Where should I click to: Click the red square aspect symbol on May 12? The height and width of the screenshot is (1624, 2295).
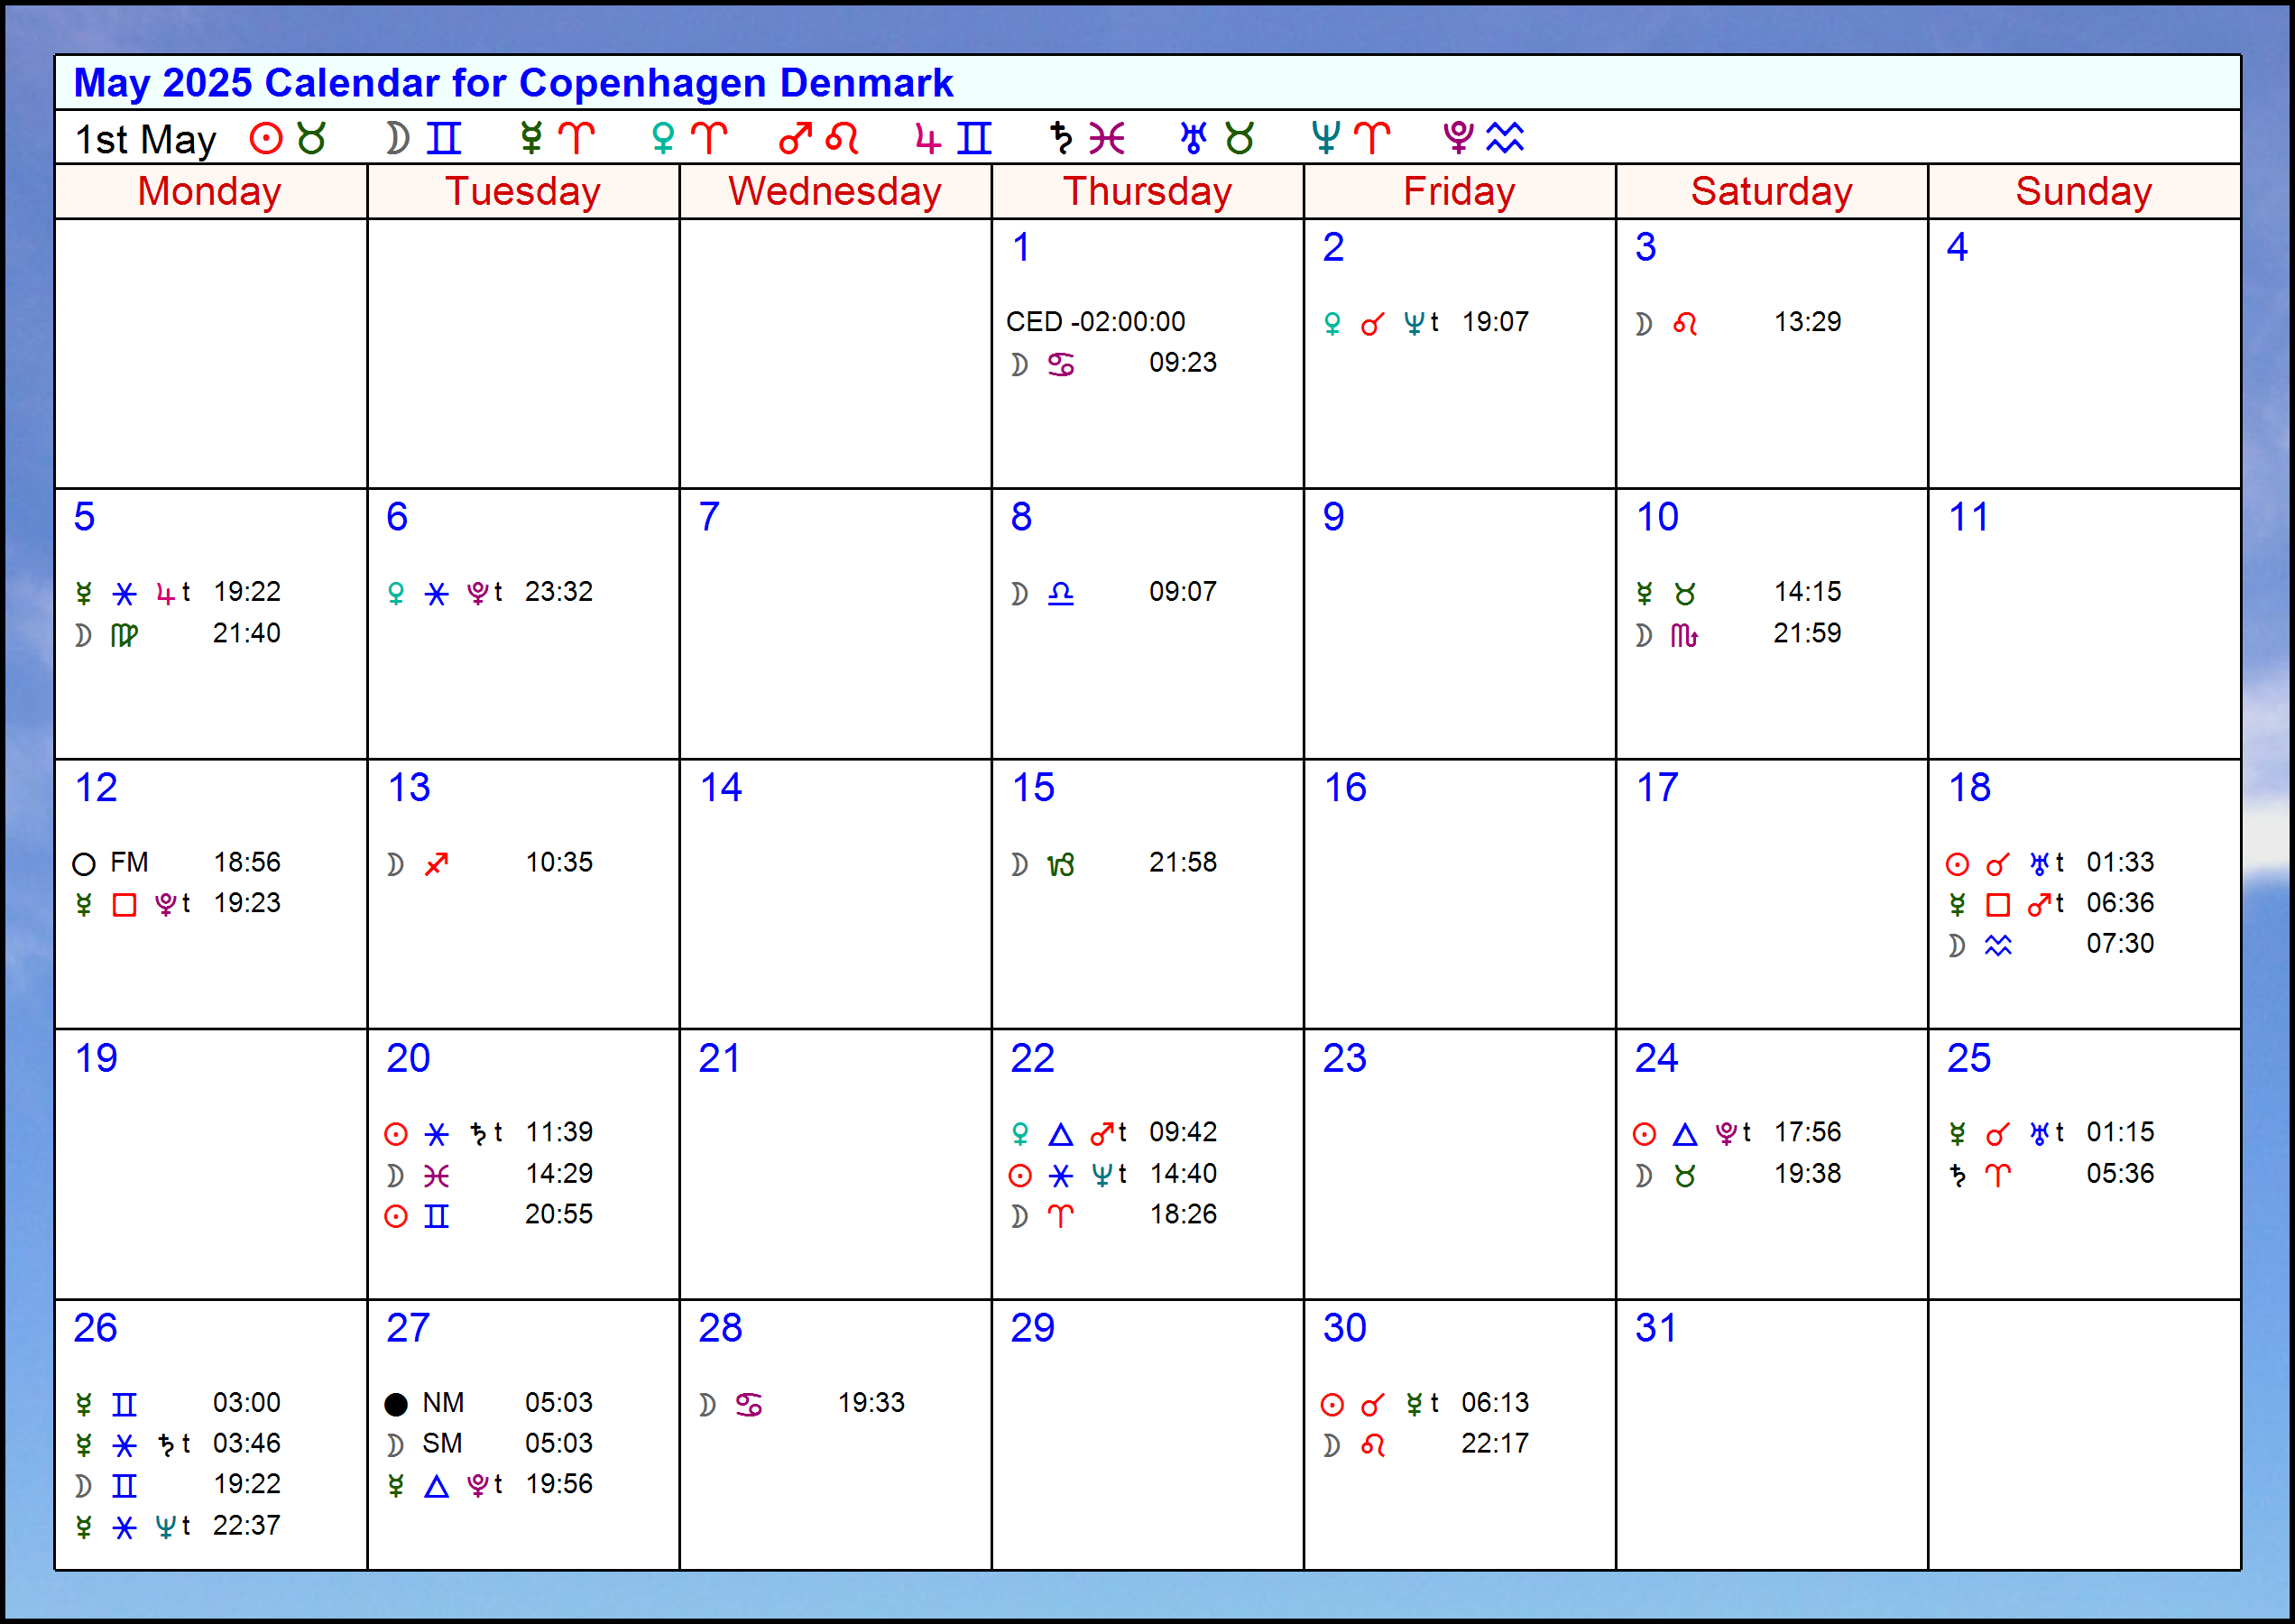[x=124, y=905]
